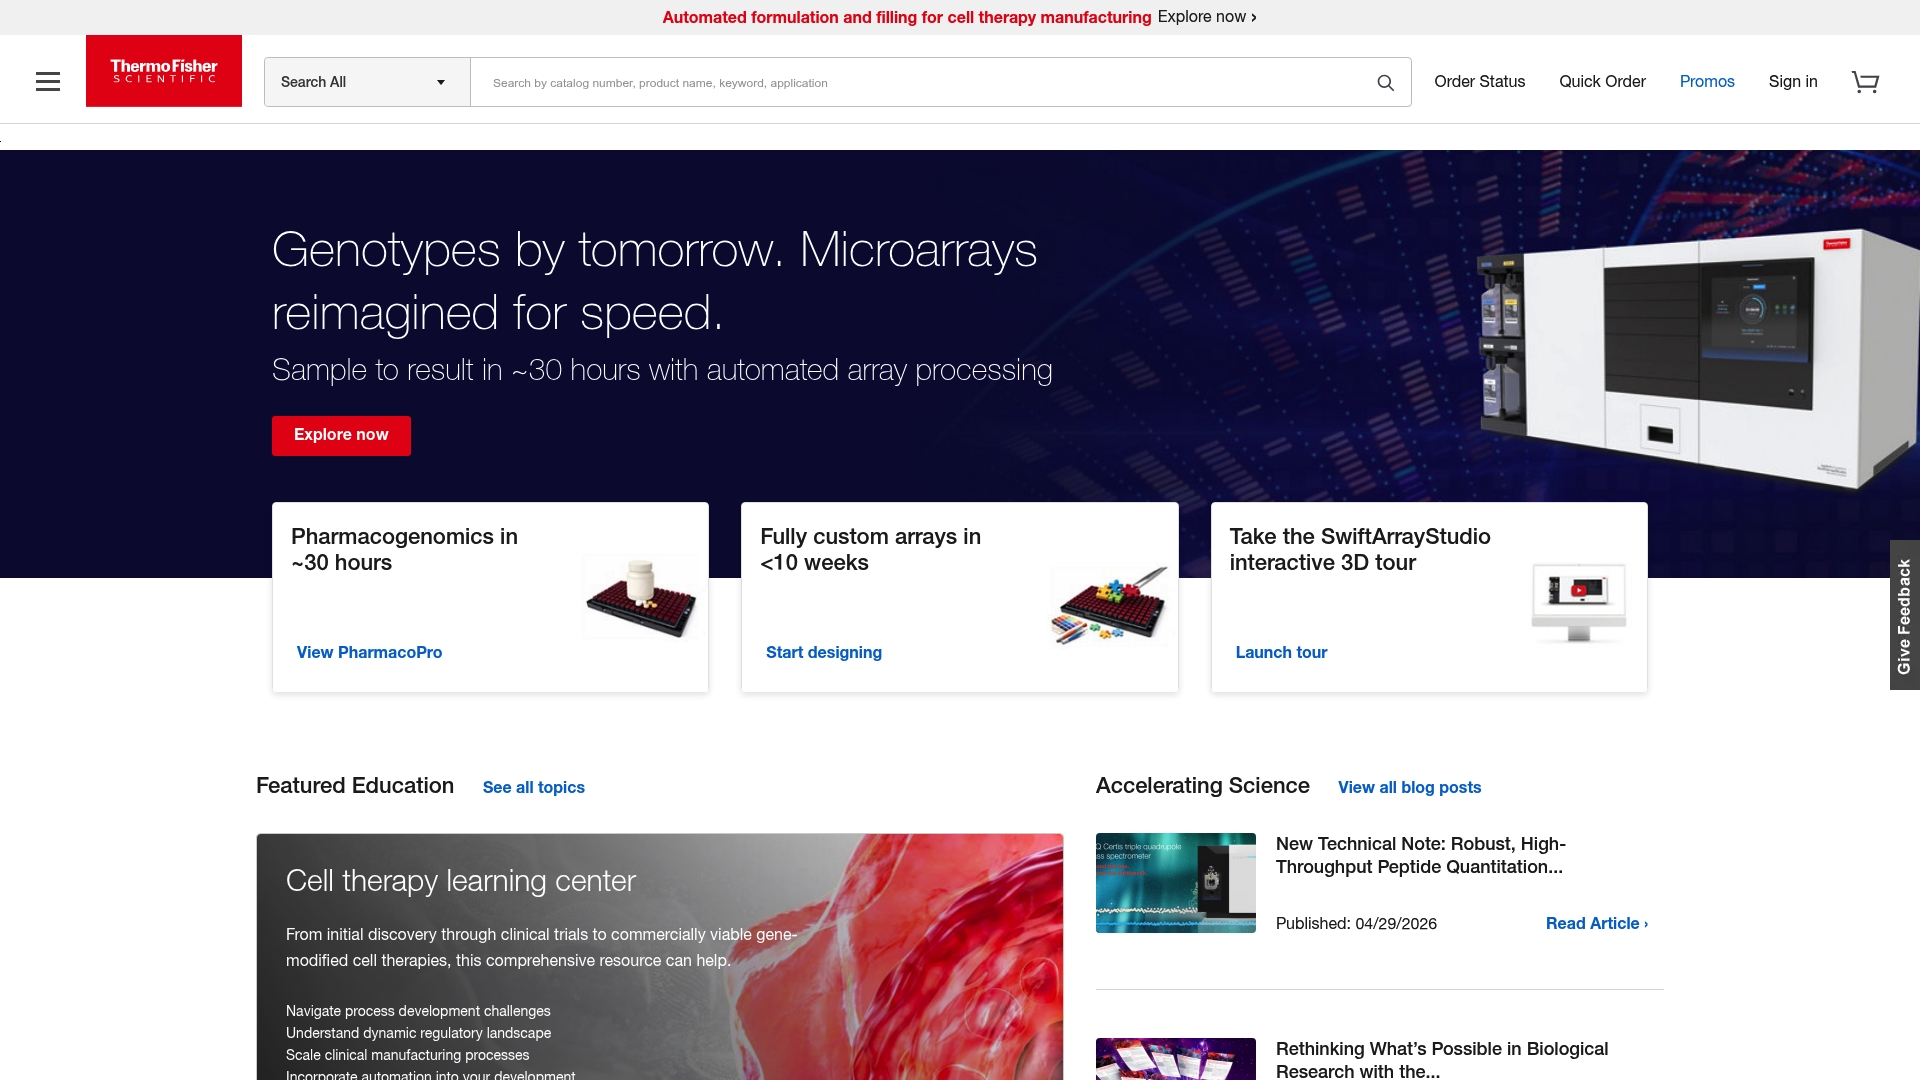Open the shopping cart

pos(1866,82)
